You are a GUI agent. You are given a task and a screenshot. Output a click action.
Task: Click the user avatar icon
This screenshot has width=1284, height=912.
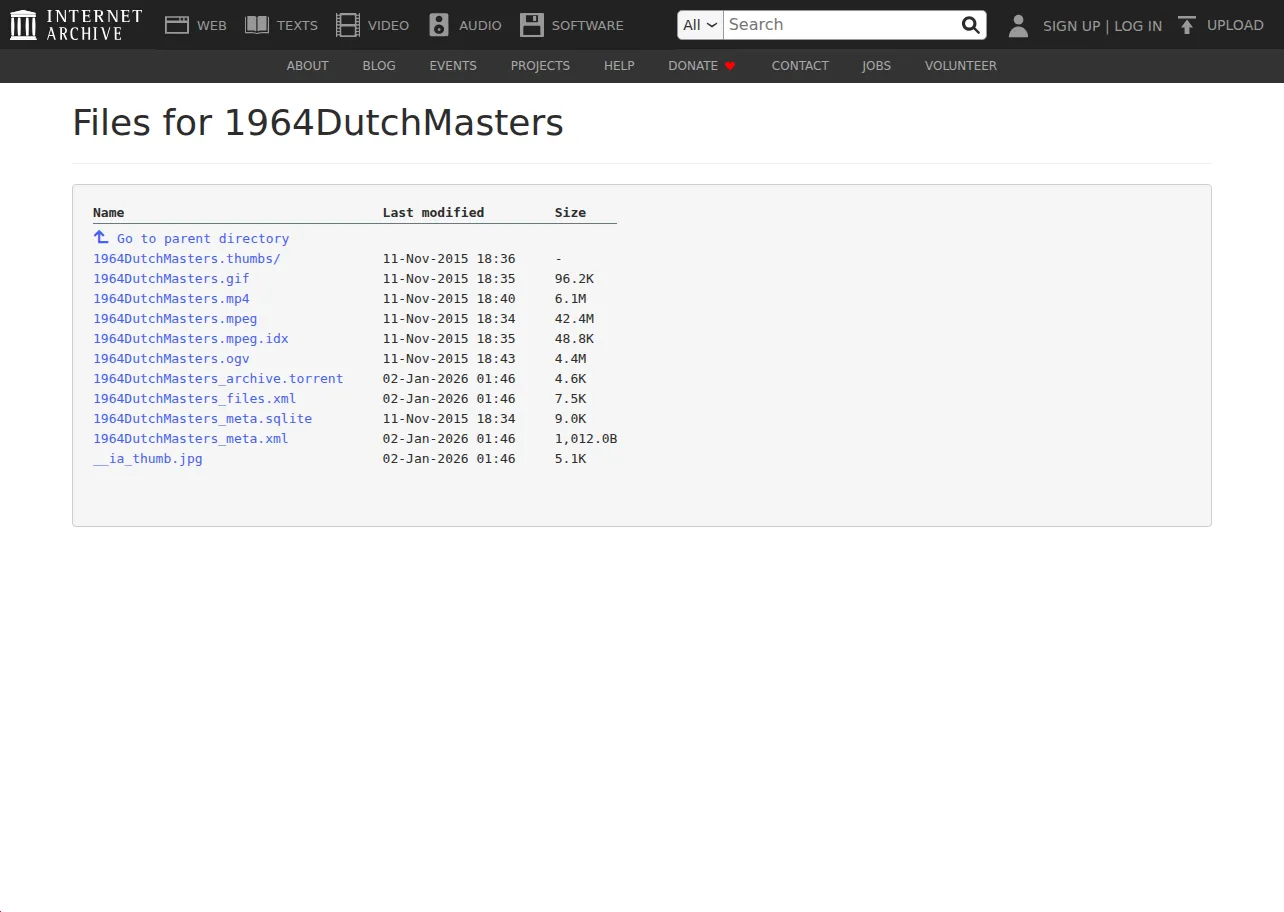pyautogui.click(x=1018, y=25)
